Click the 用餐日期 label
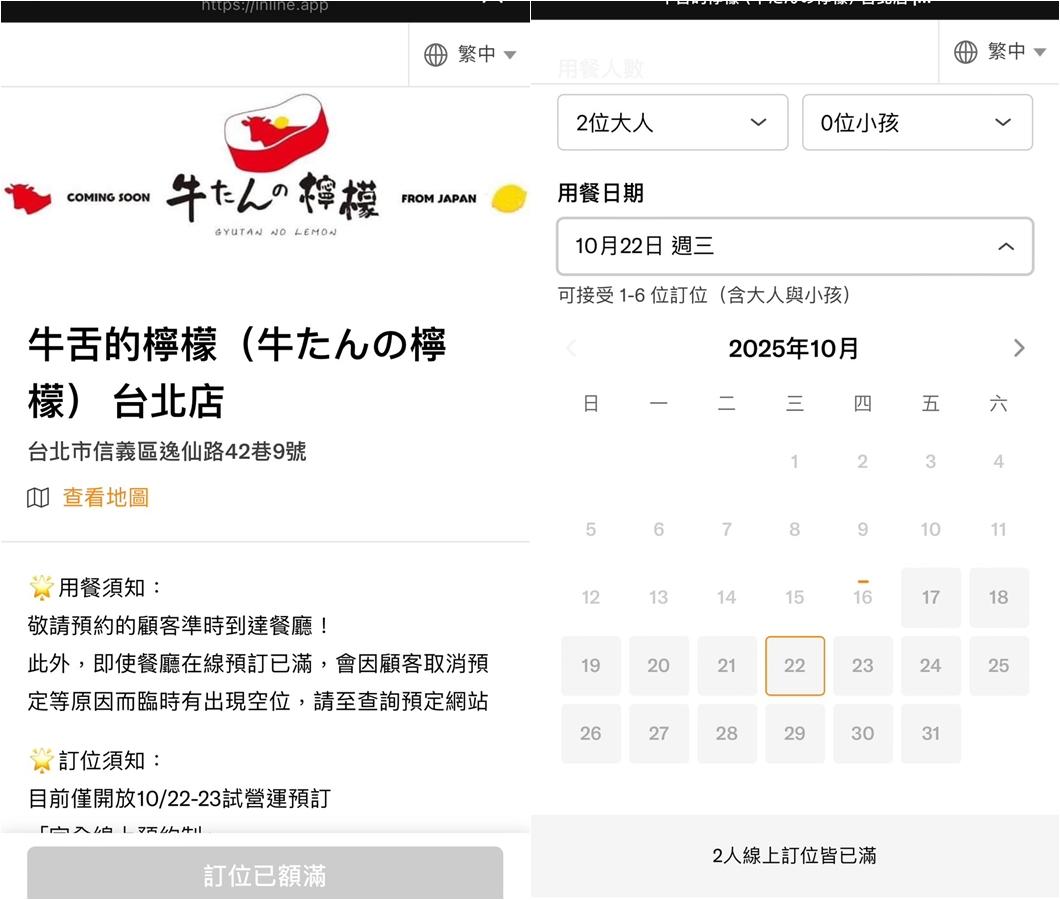This screenshot has height=900, width=1060. [x=600, y=193]
